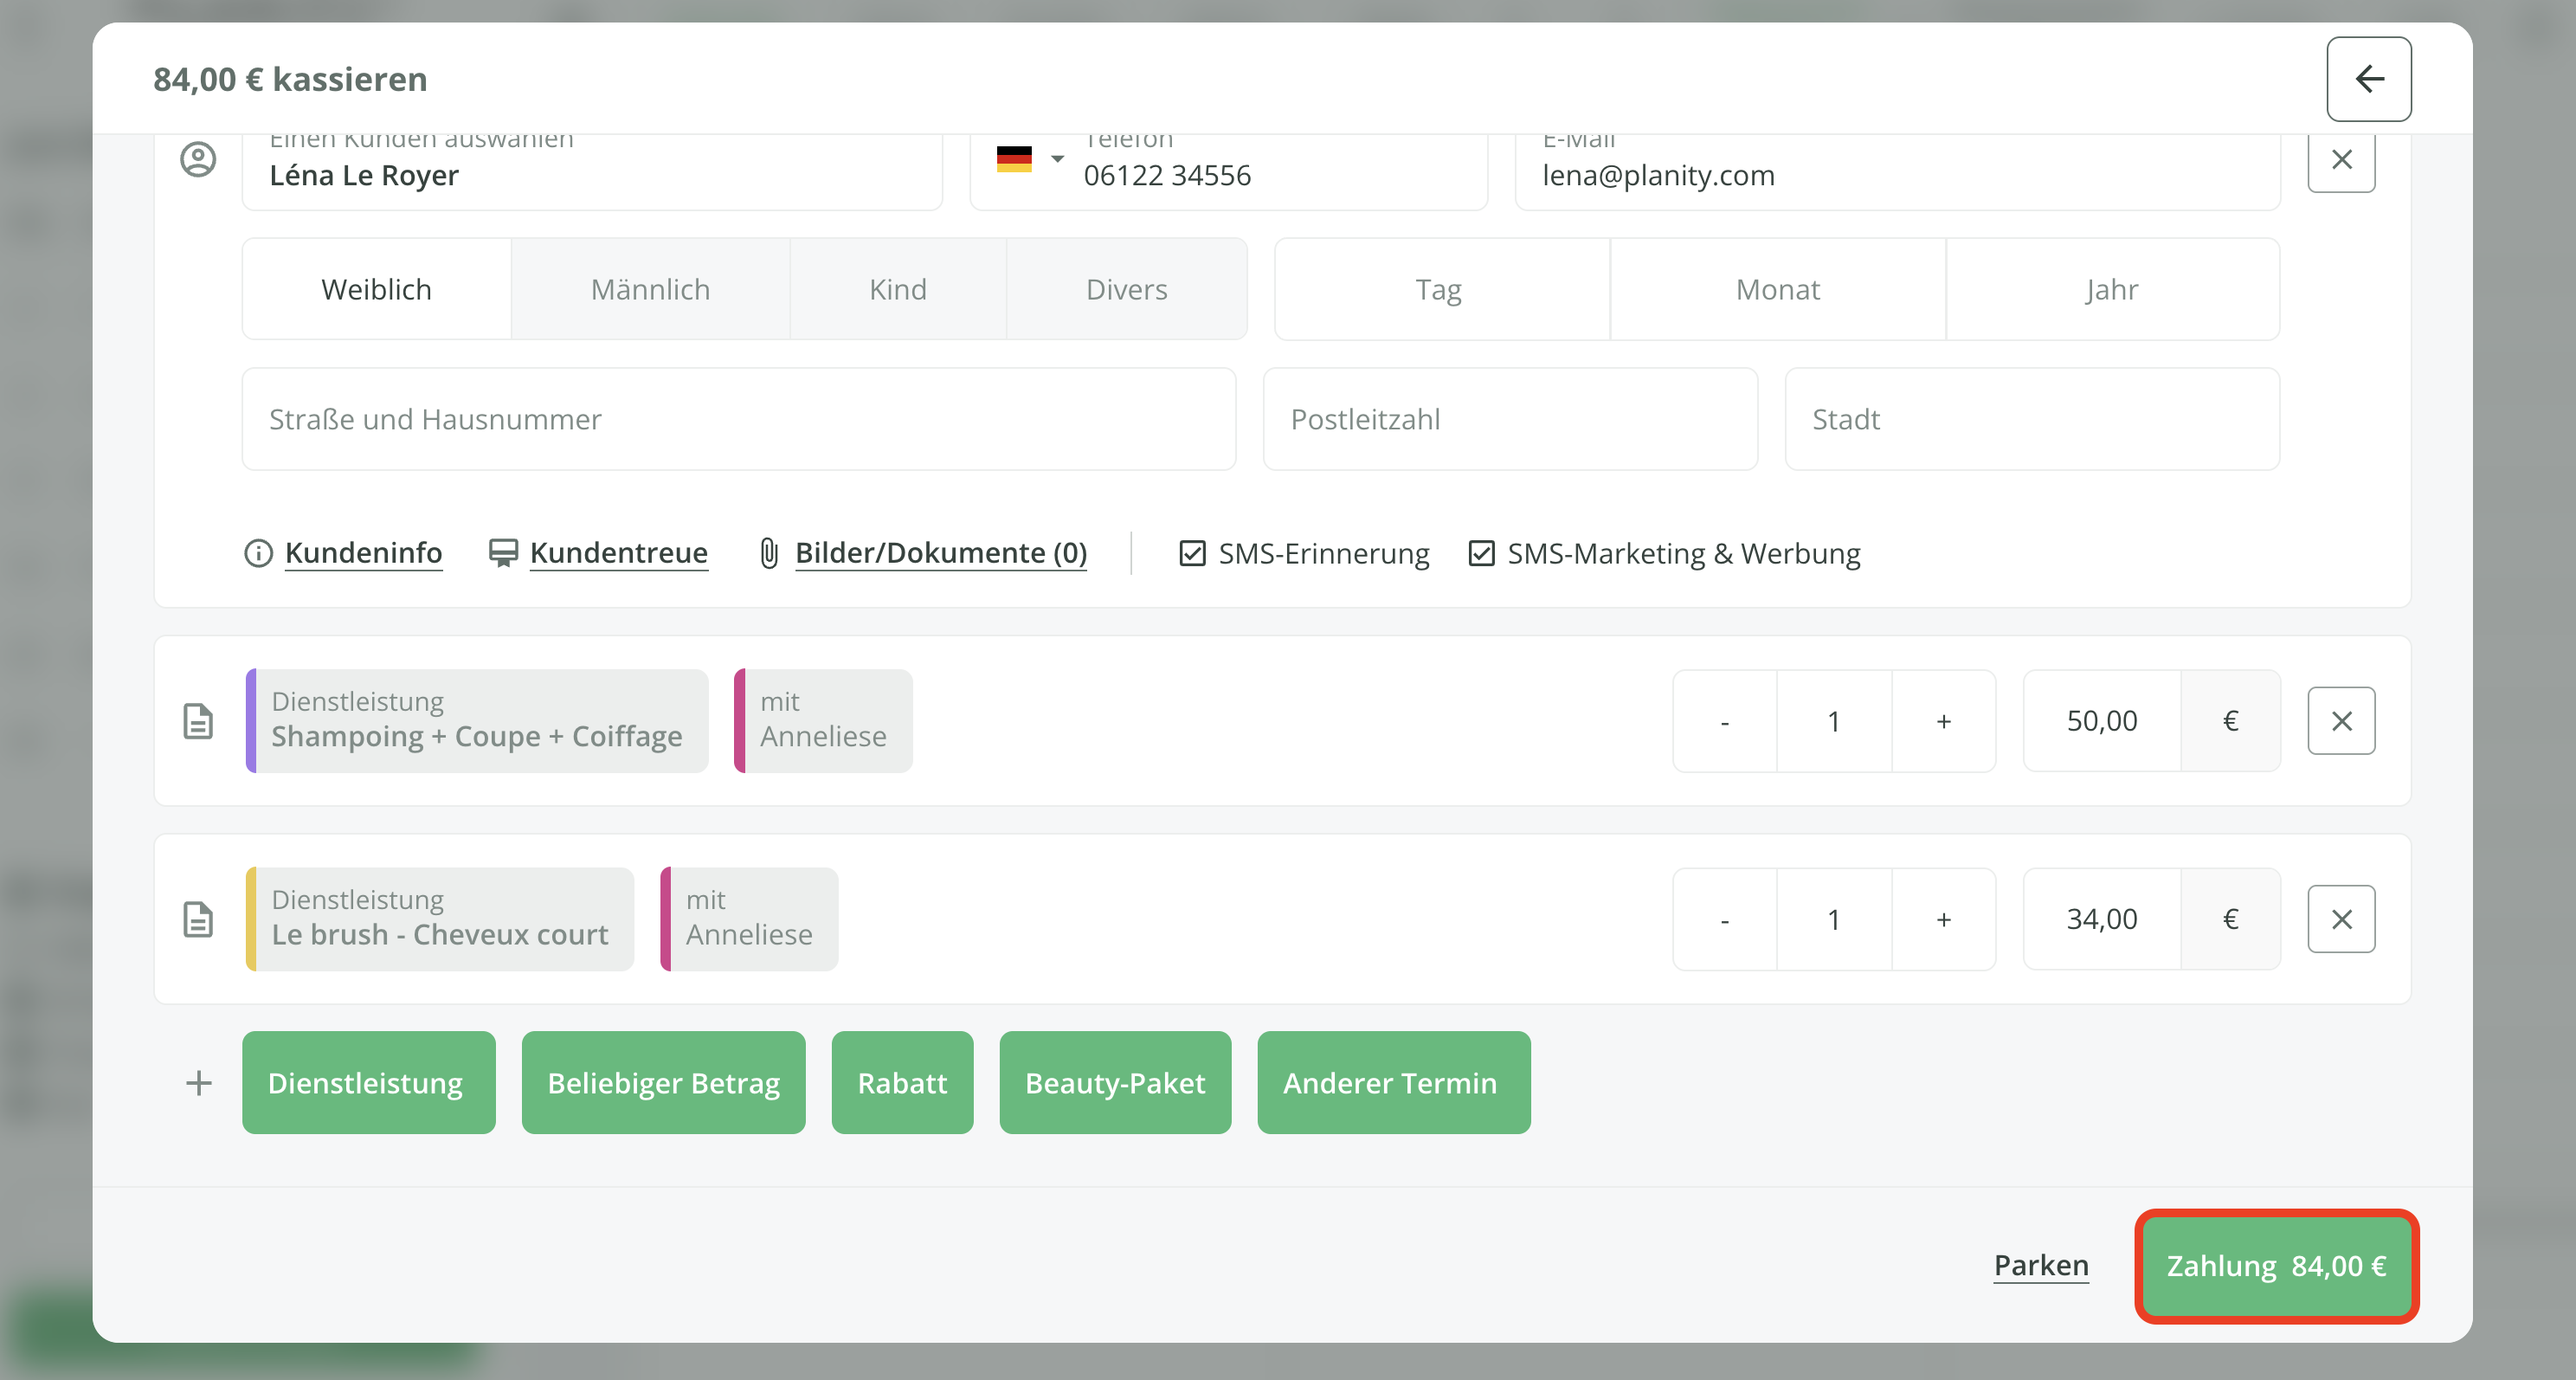Open the phone country flag dropdown
The height and width of the screenshot is (1380, 2576).
point(1030,159)
